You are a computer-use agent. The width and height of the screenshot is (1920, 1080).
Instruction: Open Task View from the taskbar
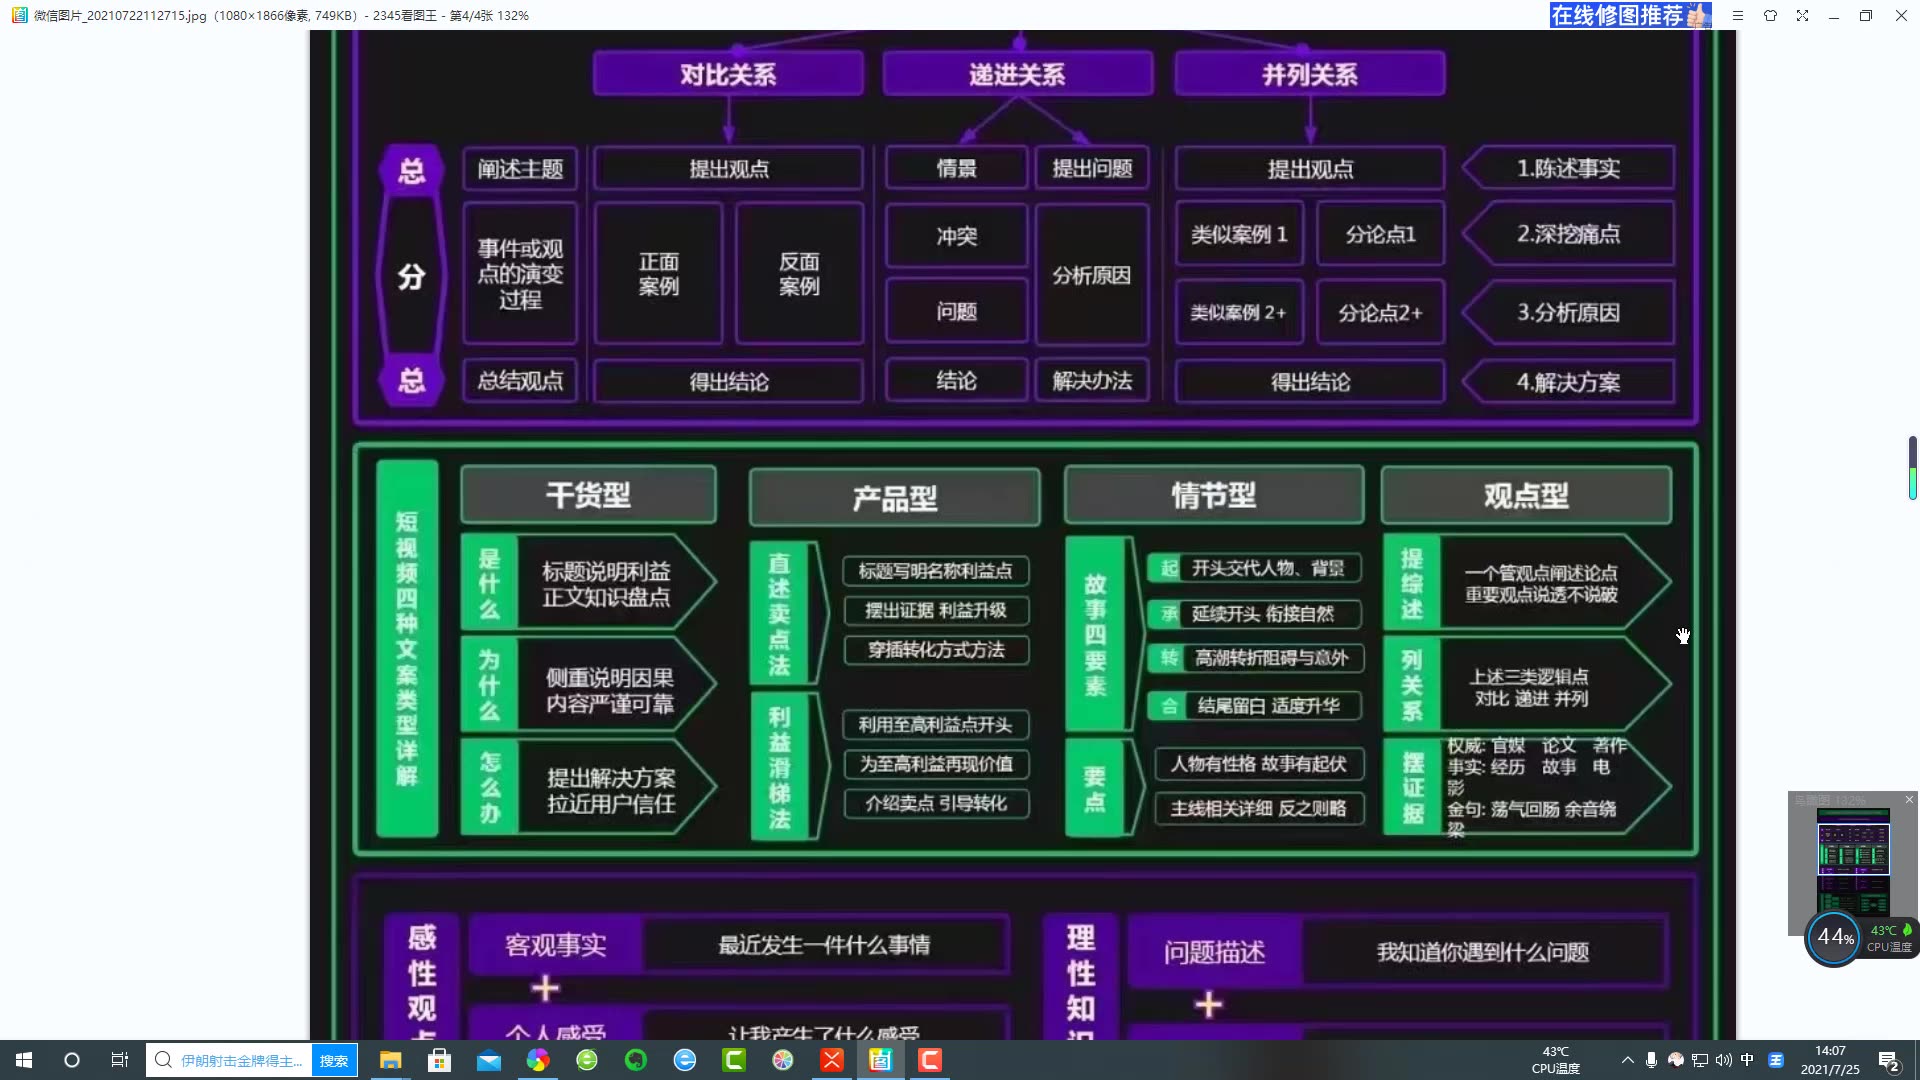coord(119,1061)
